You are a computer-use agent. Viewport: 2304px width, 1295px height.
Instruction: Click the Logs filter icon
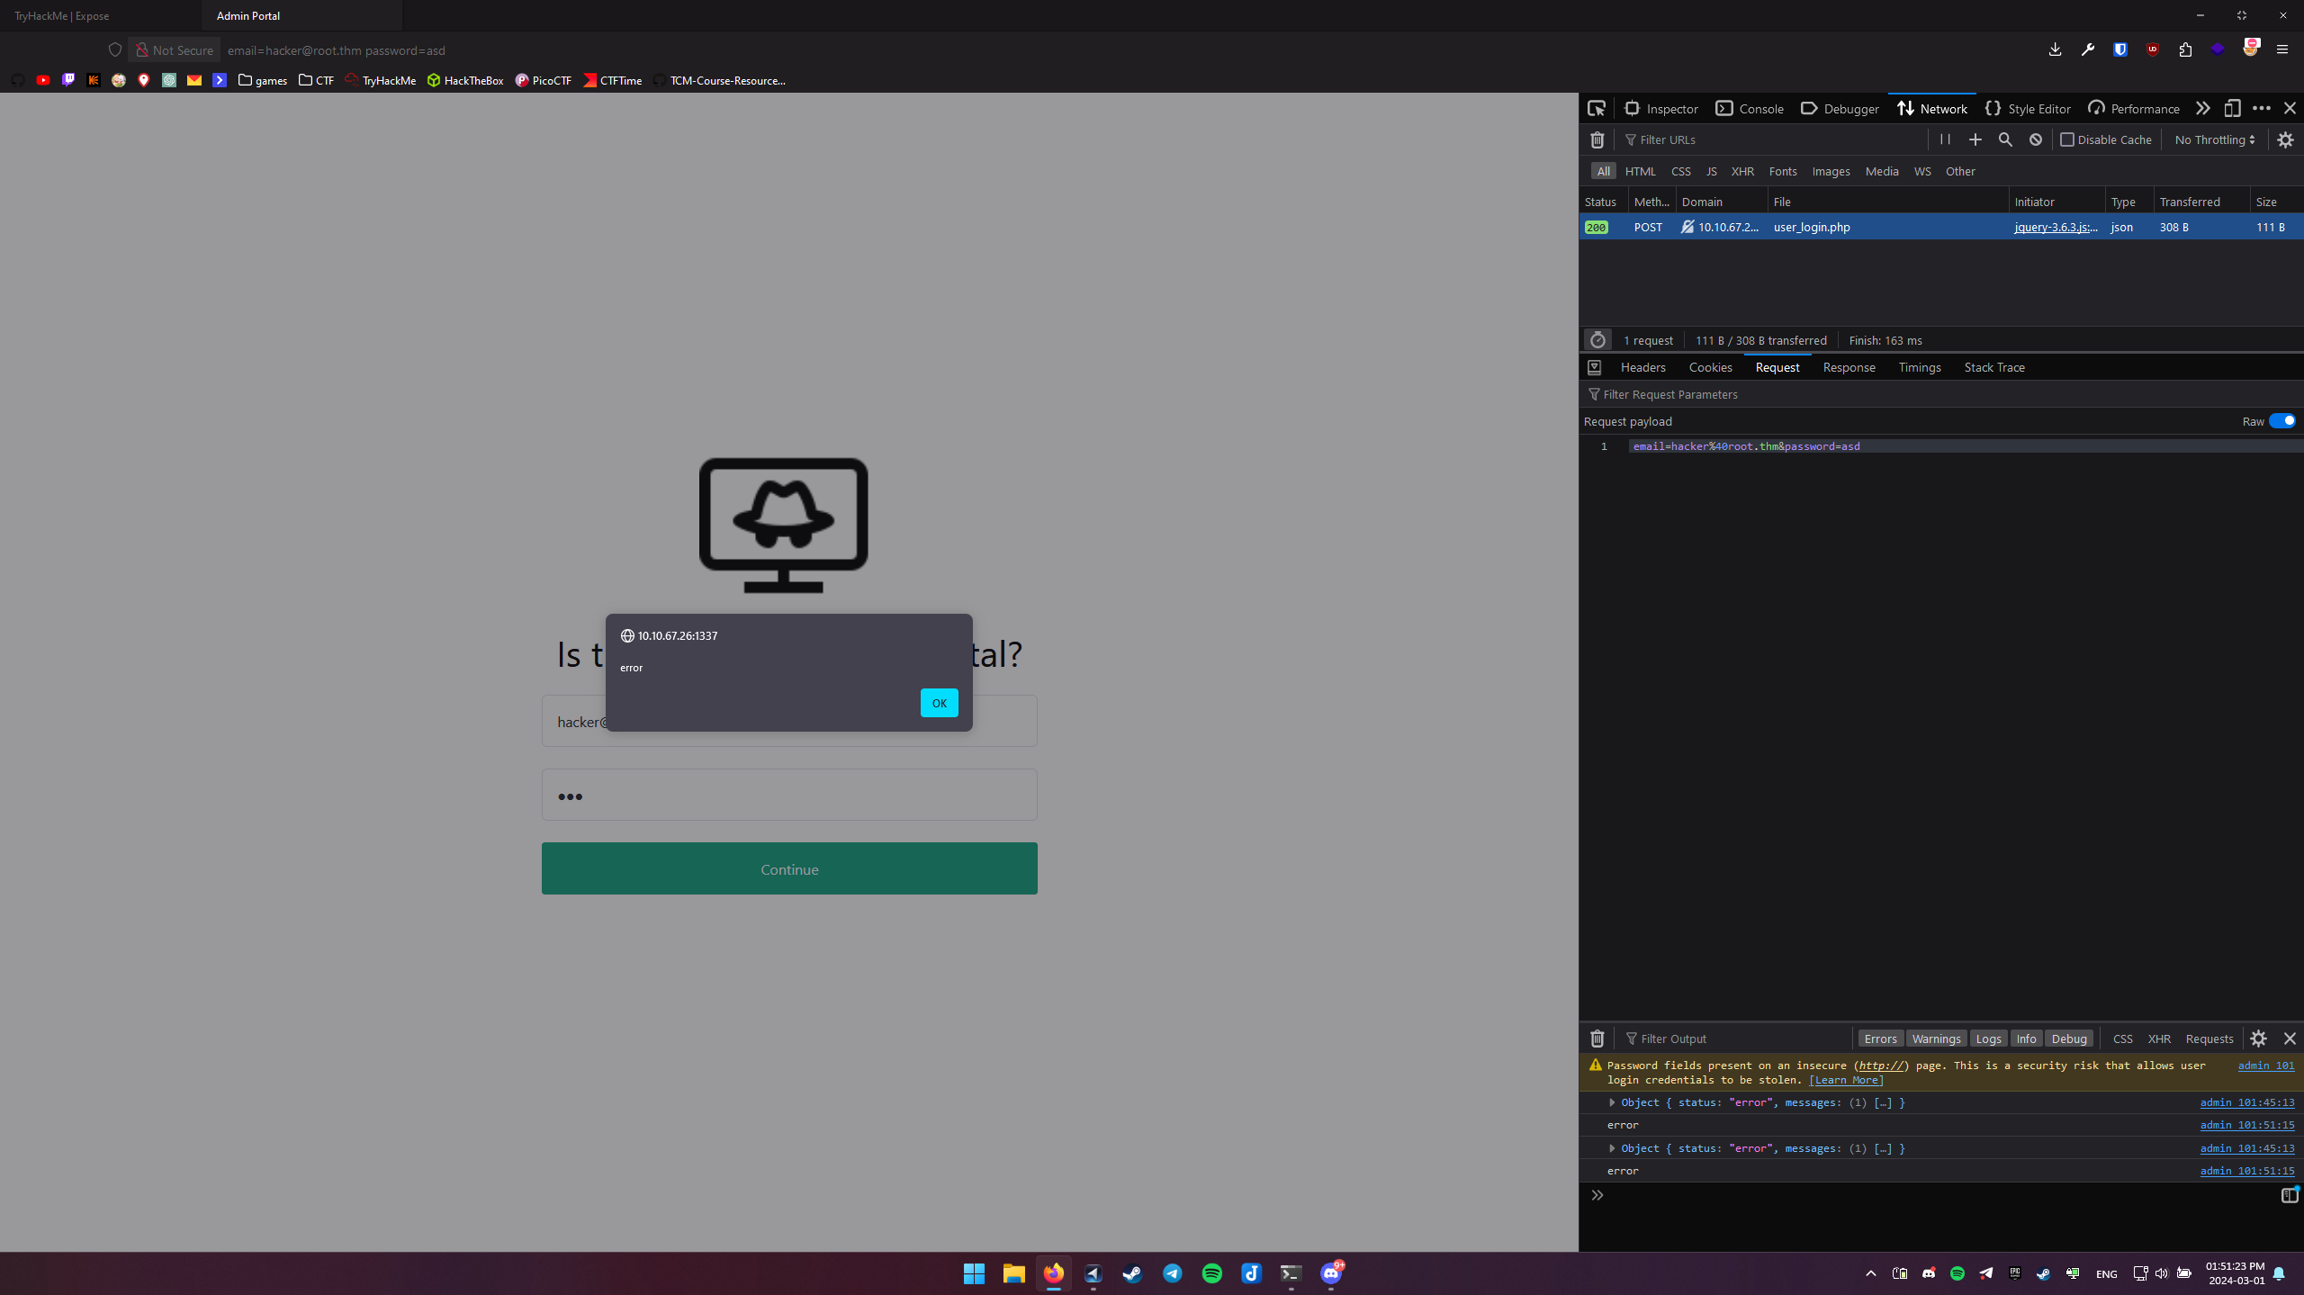(1988, 1039)
